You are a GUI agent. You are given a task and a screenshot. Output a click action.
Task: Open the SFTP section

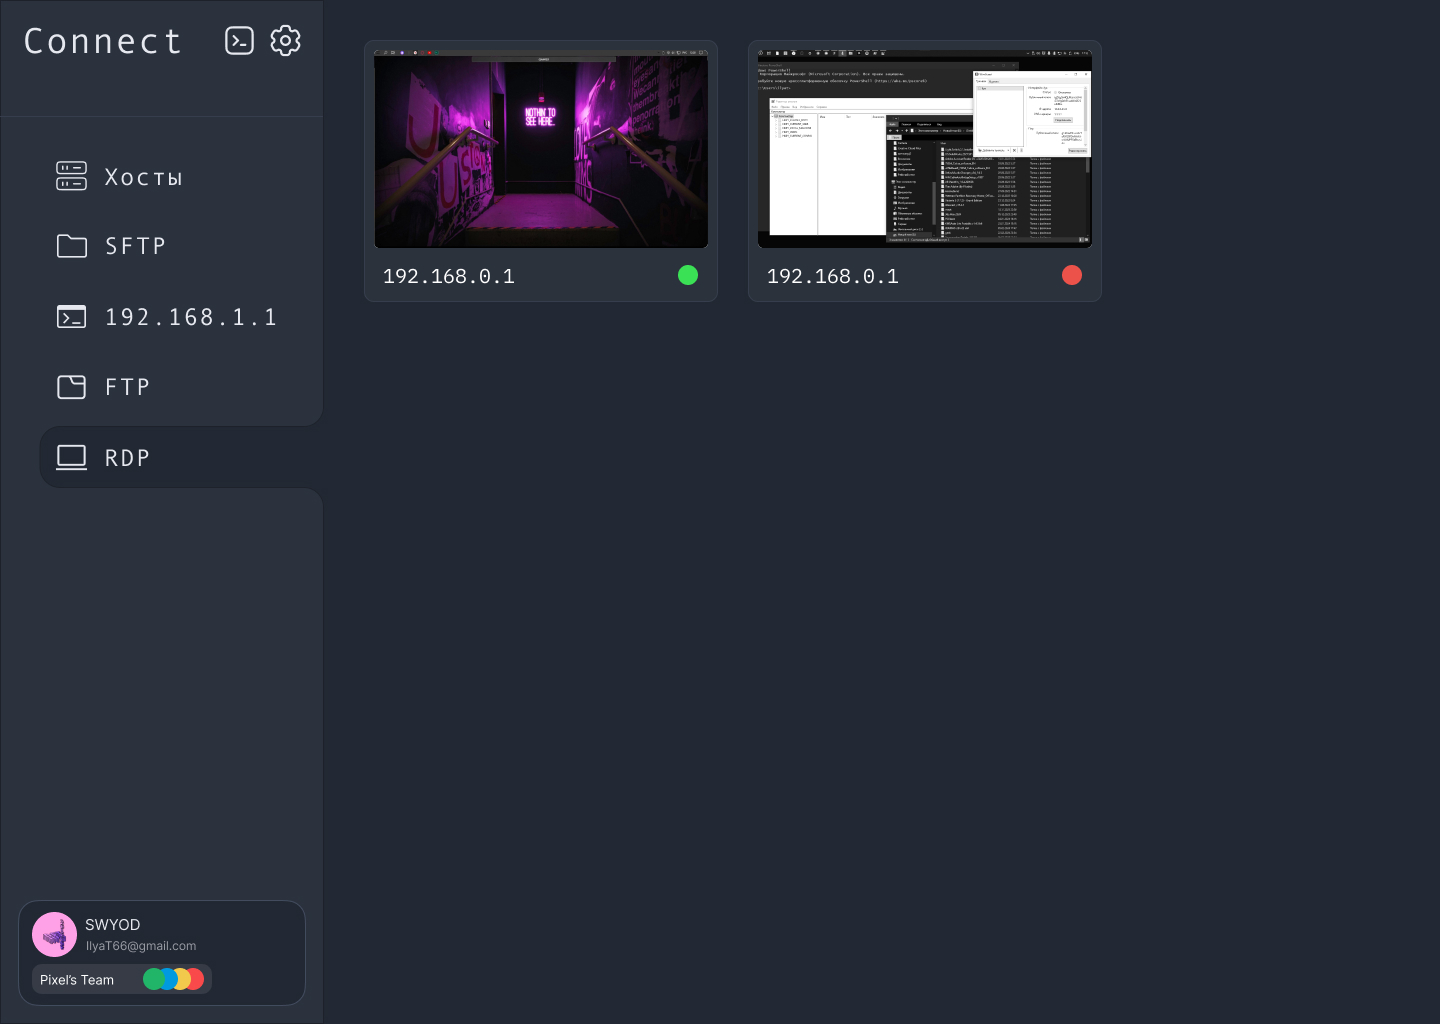click(135, 246)
